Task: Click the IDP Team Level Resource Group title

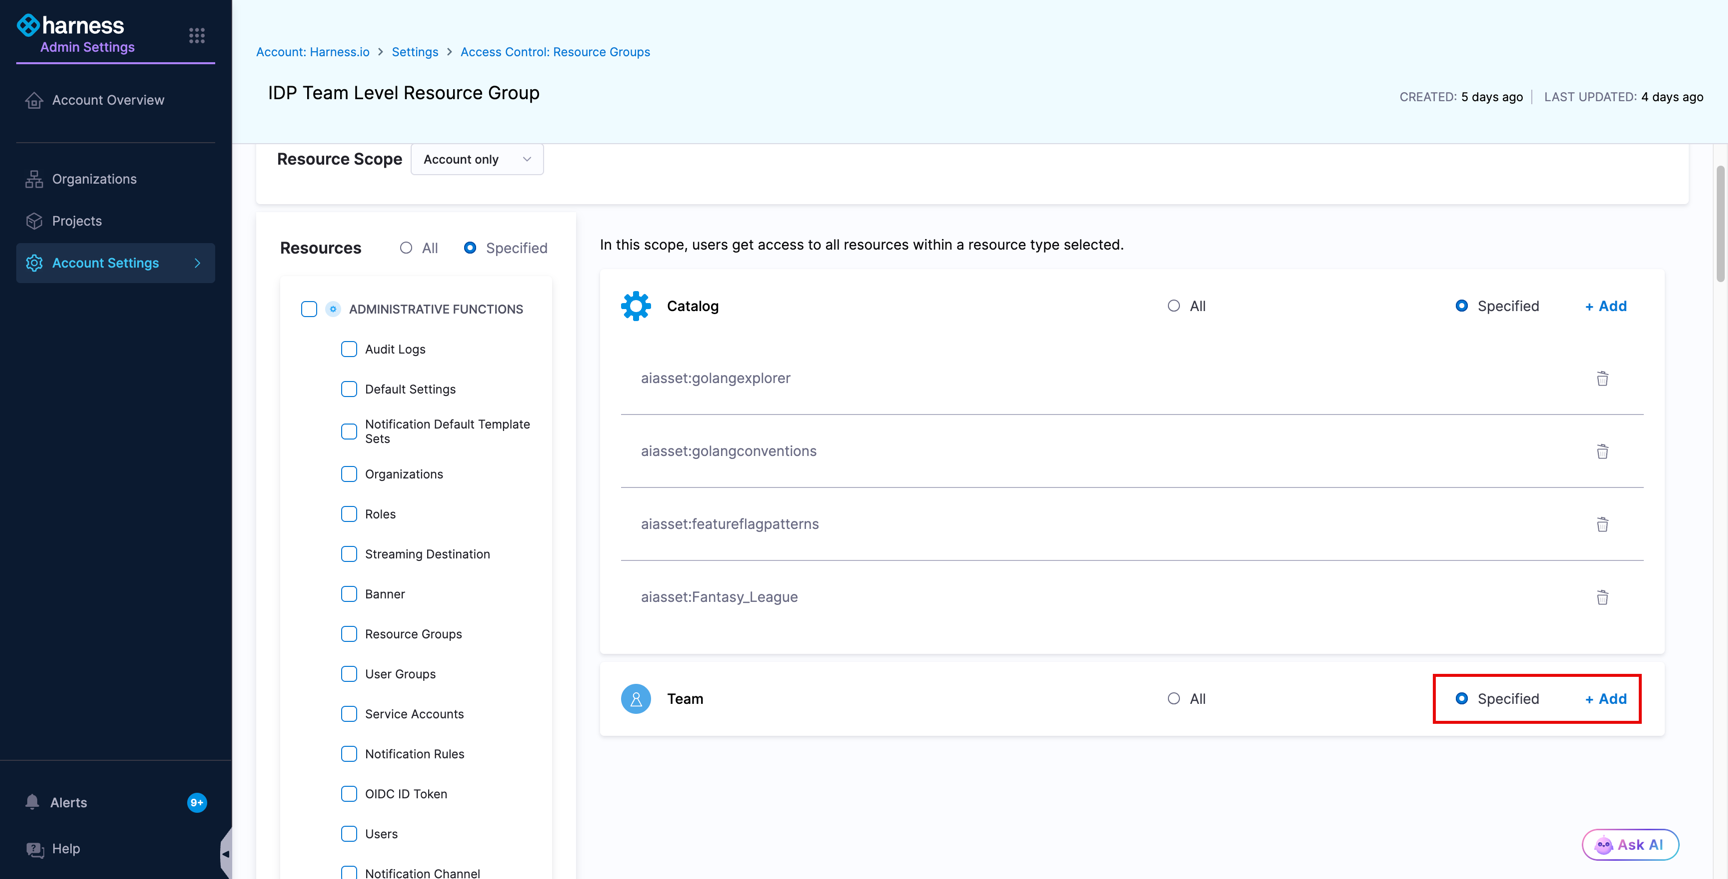Action: [x=404, y=93]
